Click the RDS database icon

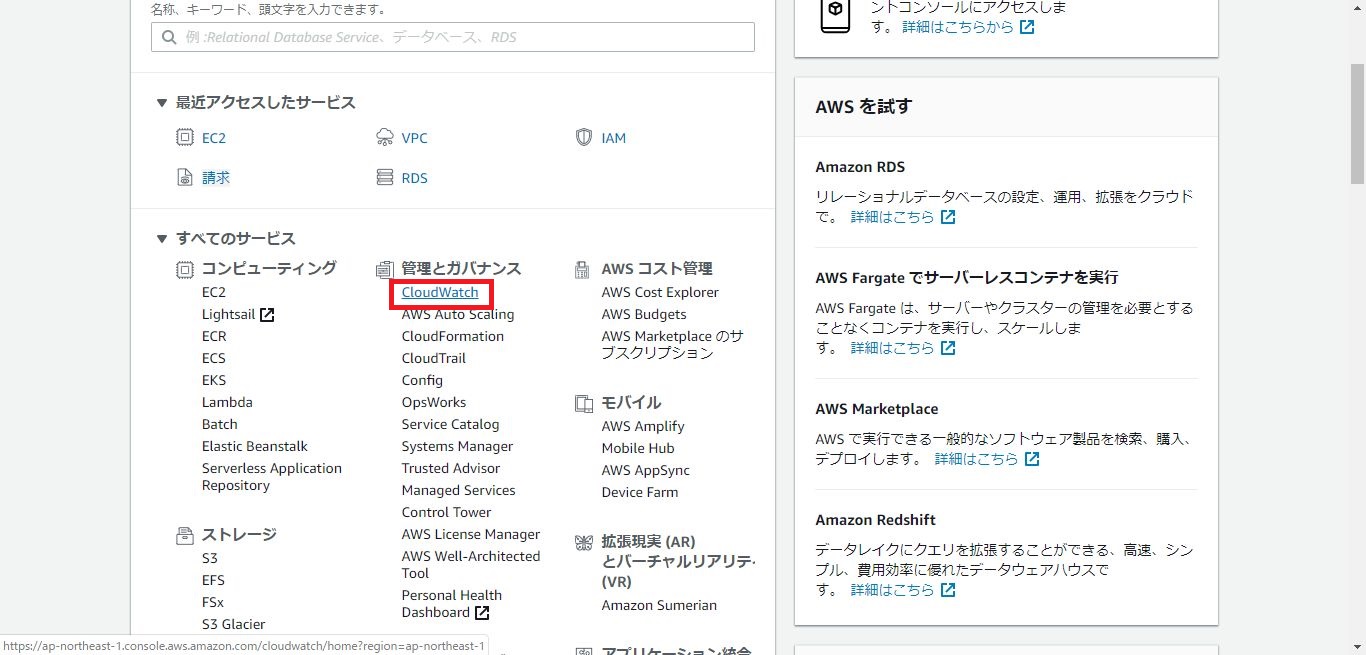[384, 178]
